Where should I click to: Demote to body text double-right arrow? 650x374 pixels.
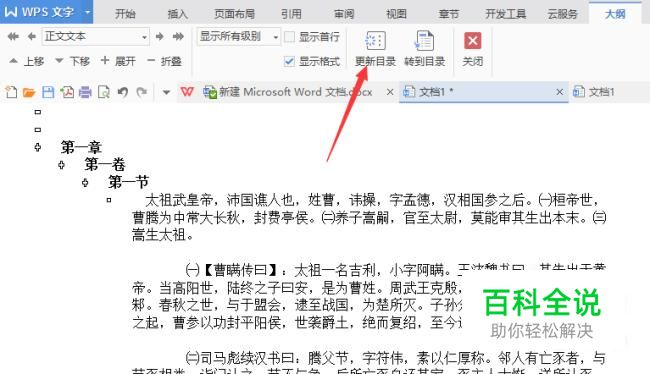click(x=178, y=36)
